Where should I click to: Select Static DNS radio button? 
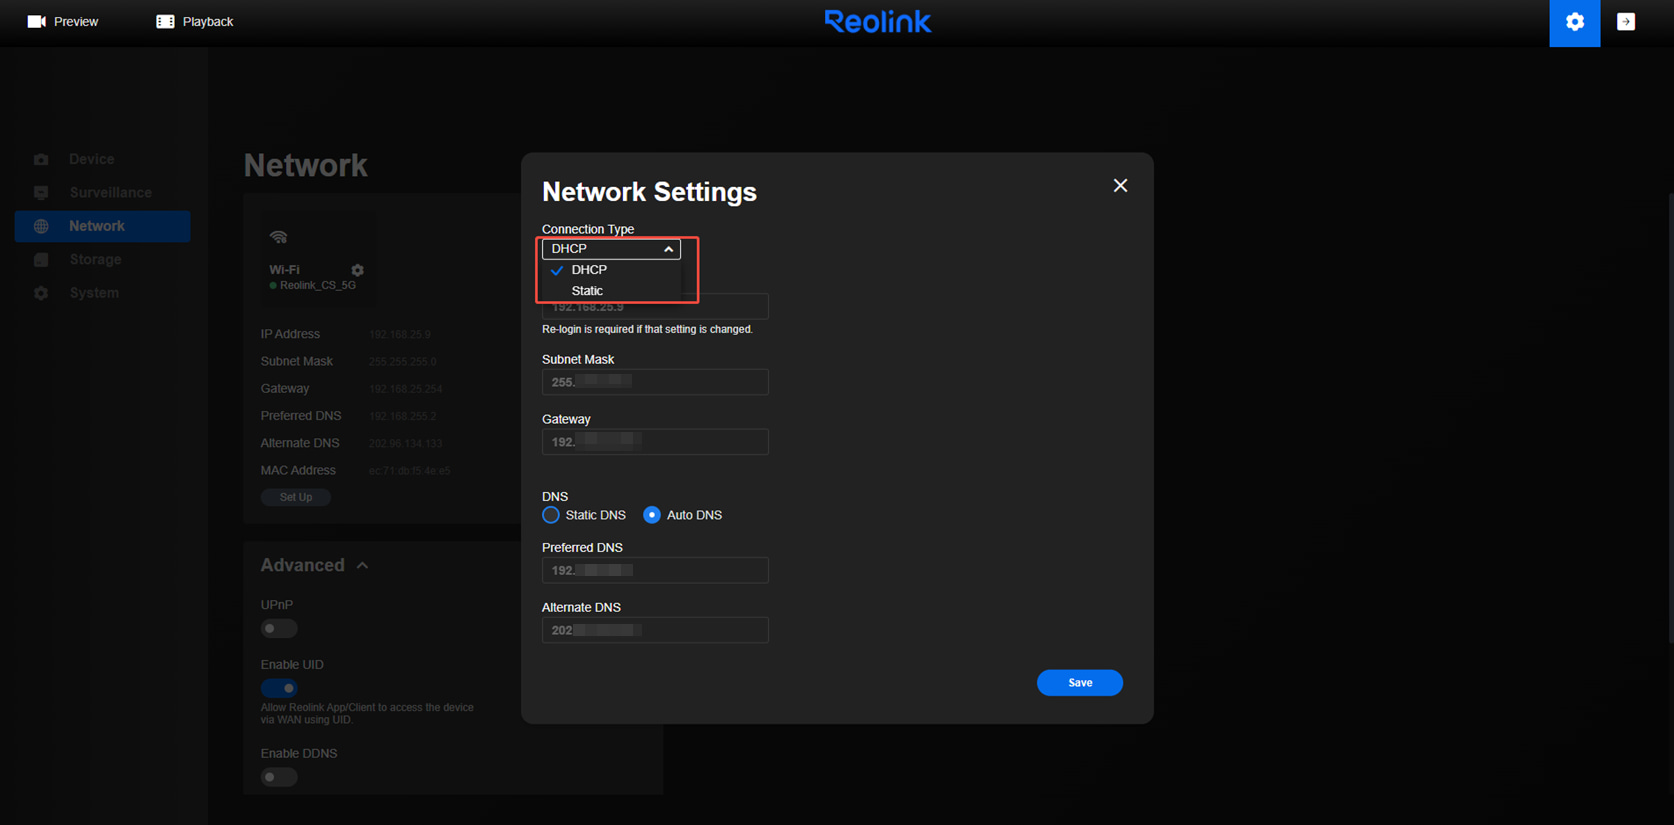(551, 515)
